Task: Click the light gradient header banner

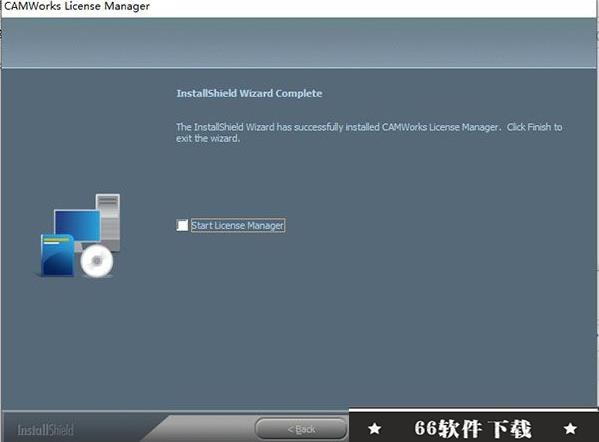Action: pyautogui.click(x=299, y=43)
